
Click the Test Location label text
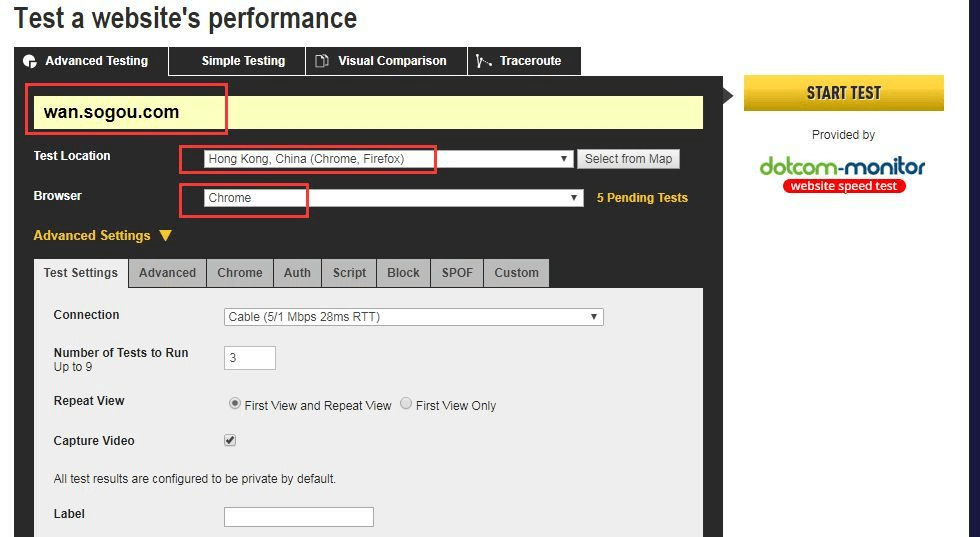click(x=72, y=156)
